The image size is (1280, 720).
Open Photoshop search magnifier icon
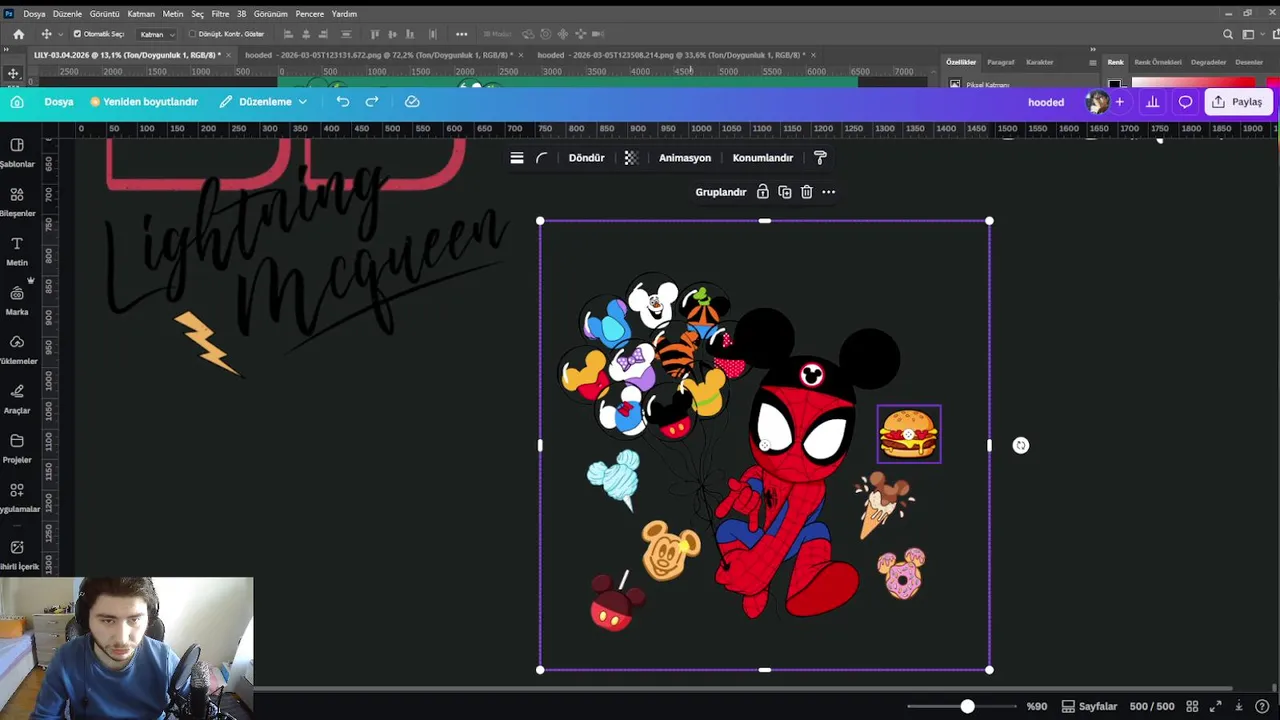pyautogui.click(x=1228, y=34)
